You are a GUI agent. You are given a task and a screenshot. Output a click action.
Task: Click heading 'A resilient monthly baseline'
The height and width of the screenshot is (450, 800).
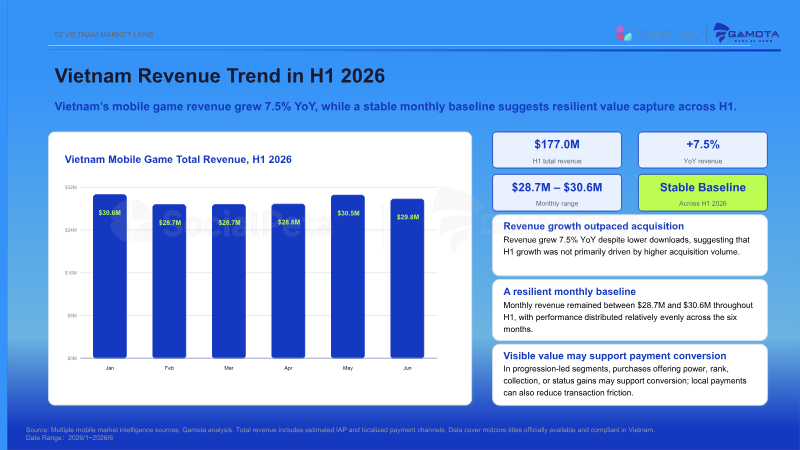tap(569, 291)
